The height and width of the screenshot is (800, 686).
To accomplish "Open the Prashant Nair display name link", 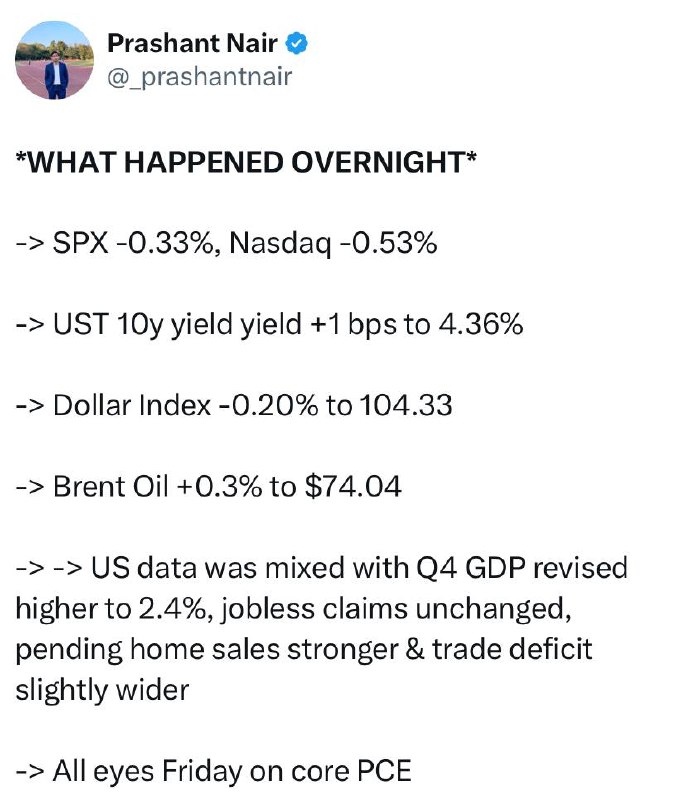I will [192, 43].
